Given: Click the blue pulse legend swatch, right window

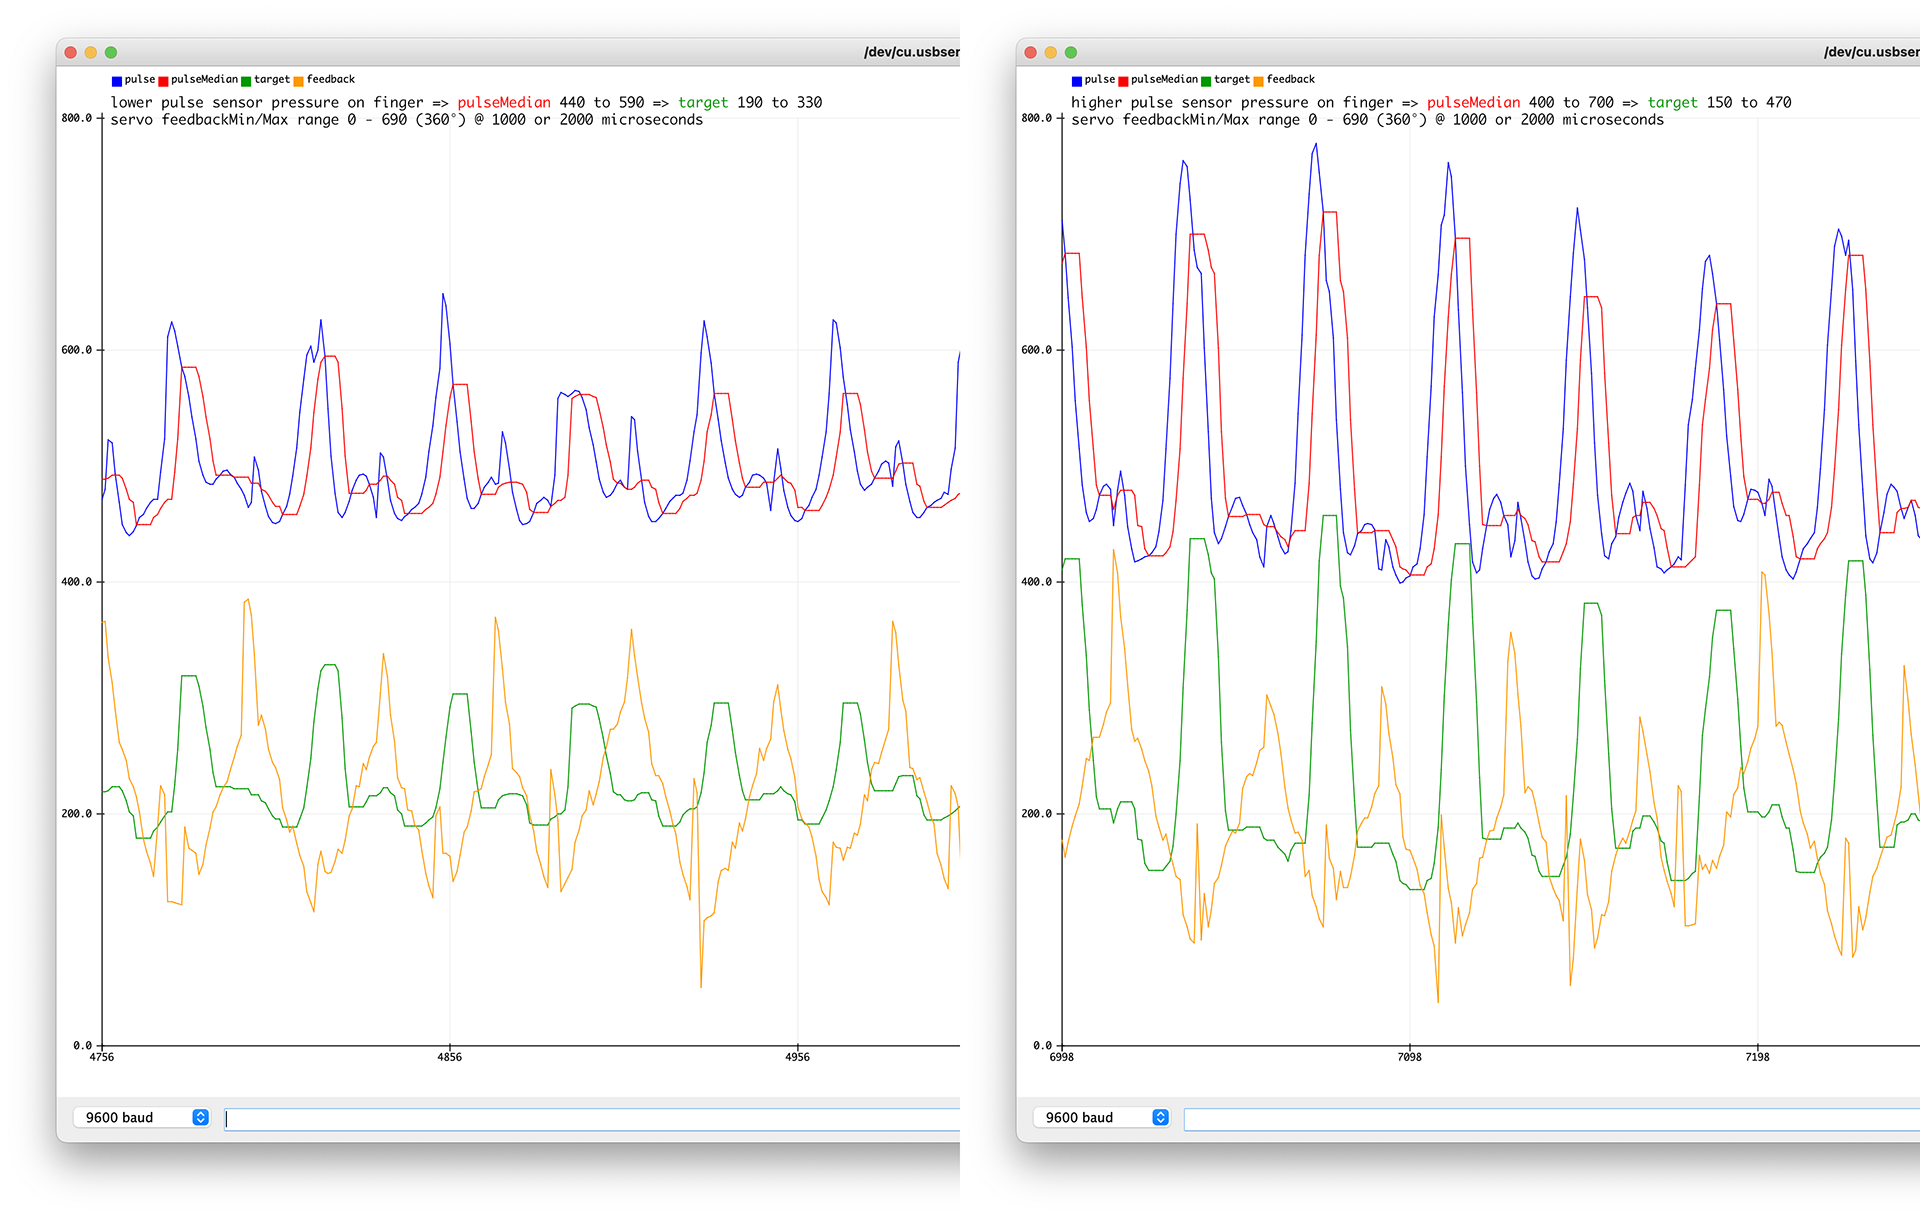Looking at the screenshot, I should click(x=1077, y=81).
